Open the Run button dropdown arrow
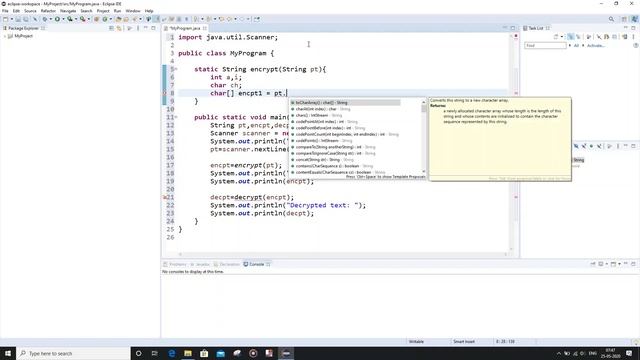Viewport: 640px width, 360px height. click(63, 19)
